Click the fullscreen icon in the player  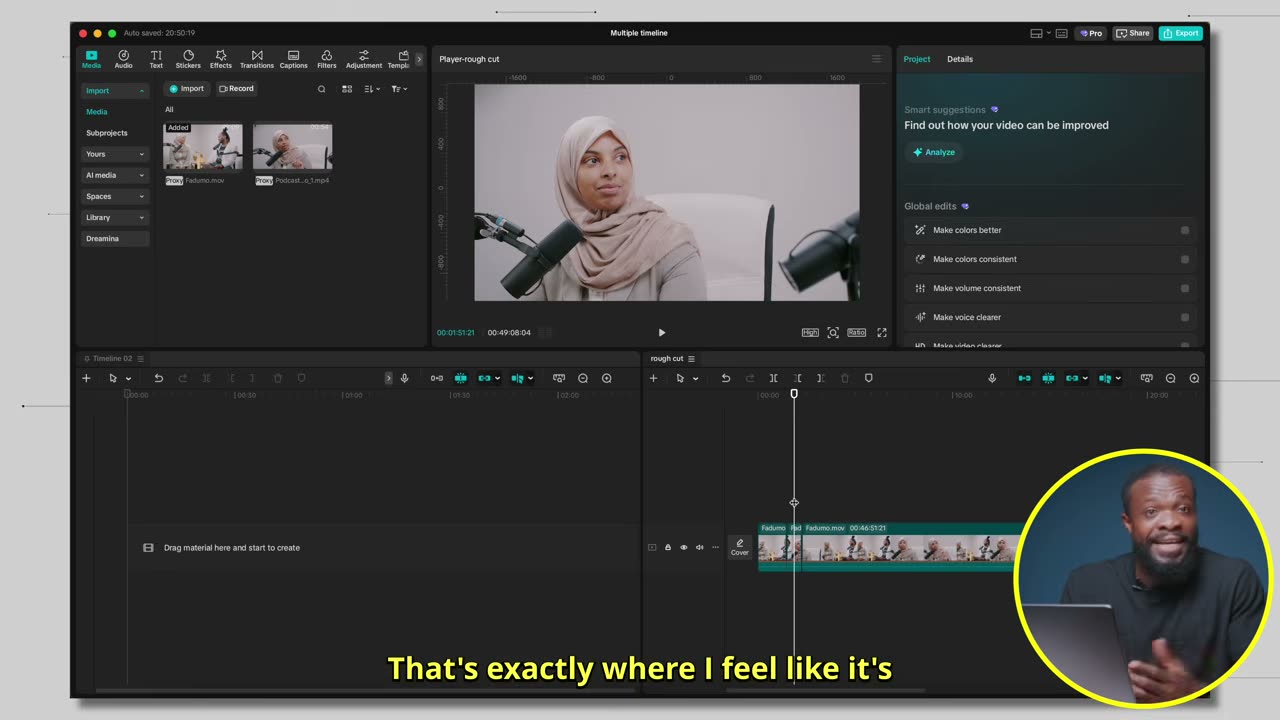point(882,333)
